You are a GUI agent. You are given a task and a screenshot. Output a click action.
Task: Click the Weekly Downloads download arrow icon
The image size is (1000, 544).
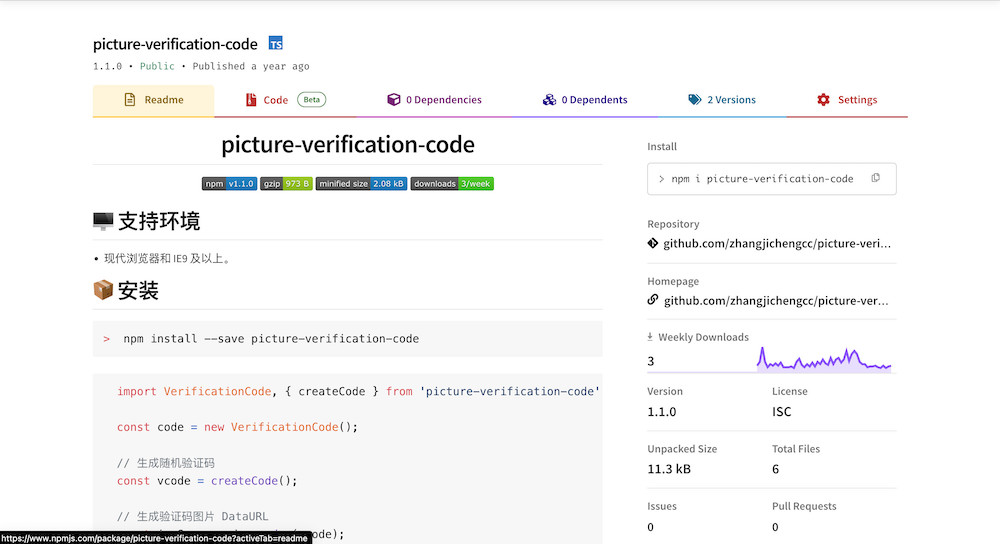[650, 336]
